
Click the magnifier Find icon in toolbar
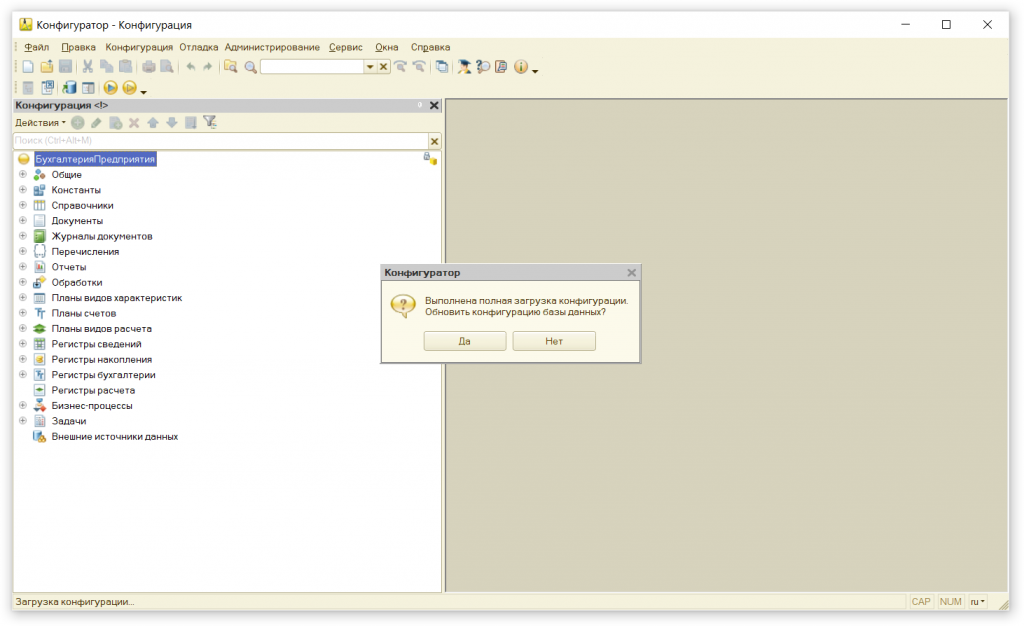click(250, 67)
